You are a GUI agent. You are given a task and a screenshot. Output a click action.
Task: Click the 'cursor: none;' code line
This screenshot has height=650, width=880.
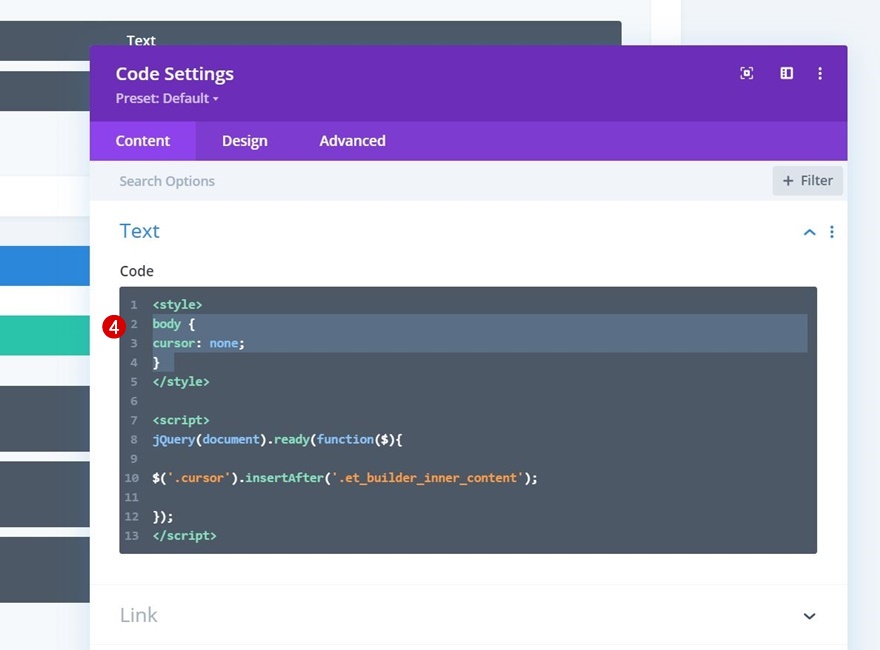click(199, 343)
